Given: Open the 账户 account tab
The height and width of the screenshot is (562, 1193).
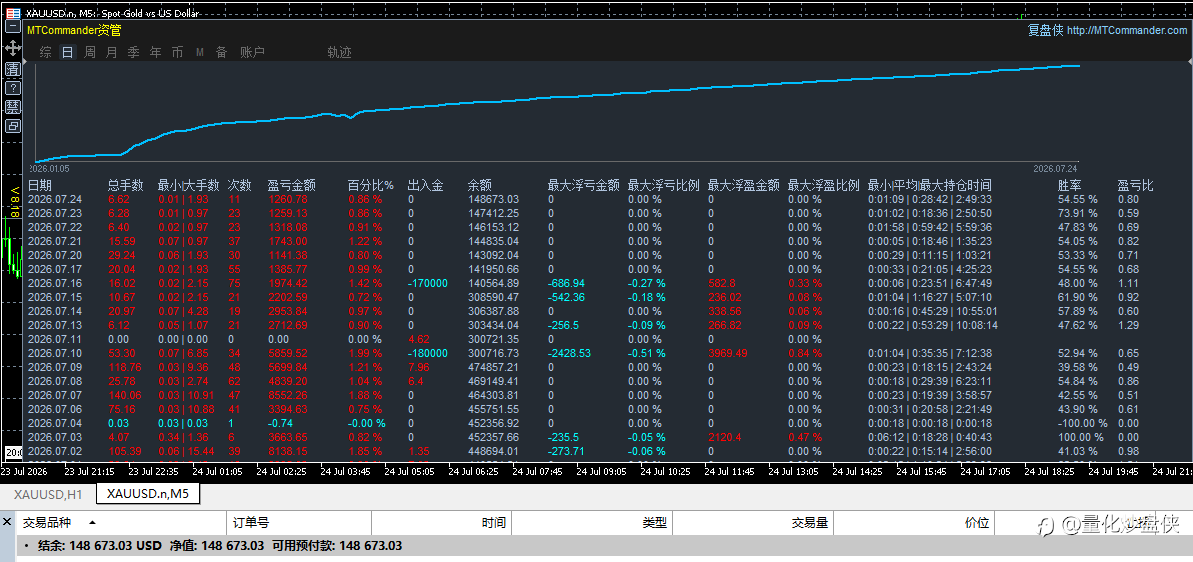Looking at the screenshot, I should 253,52.
